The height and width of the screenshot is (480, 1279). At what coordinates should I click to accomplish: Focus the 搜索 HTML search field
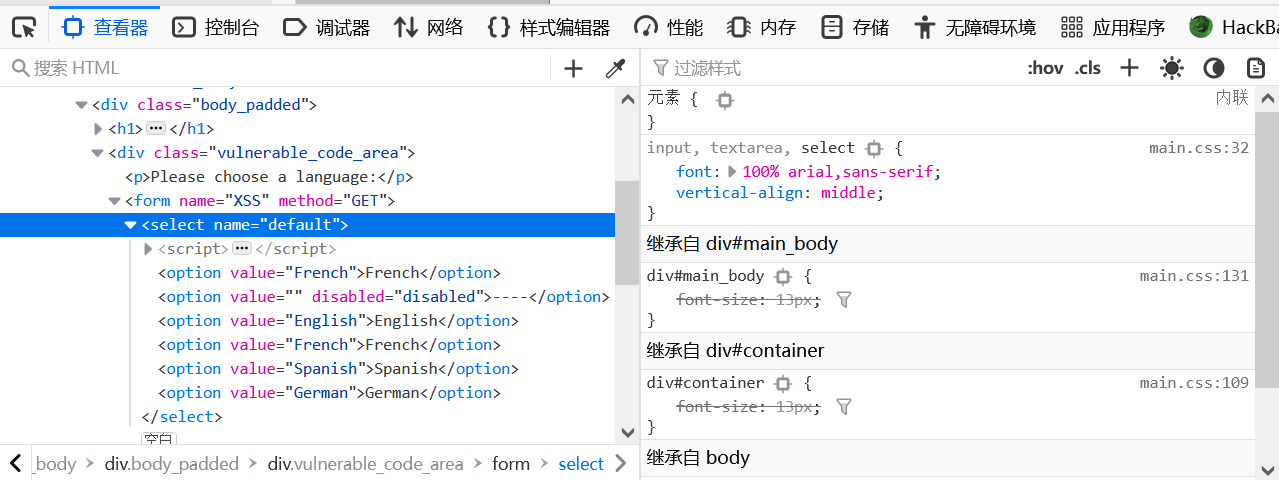pyautogui.click(x=278, y=68)
